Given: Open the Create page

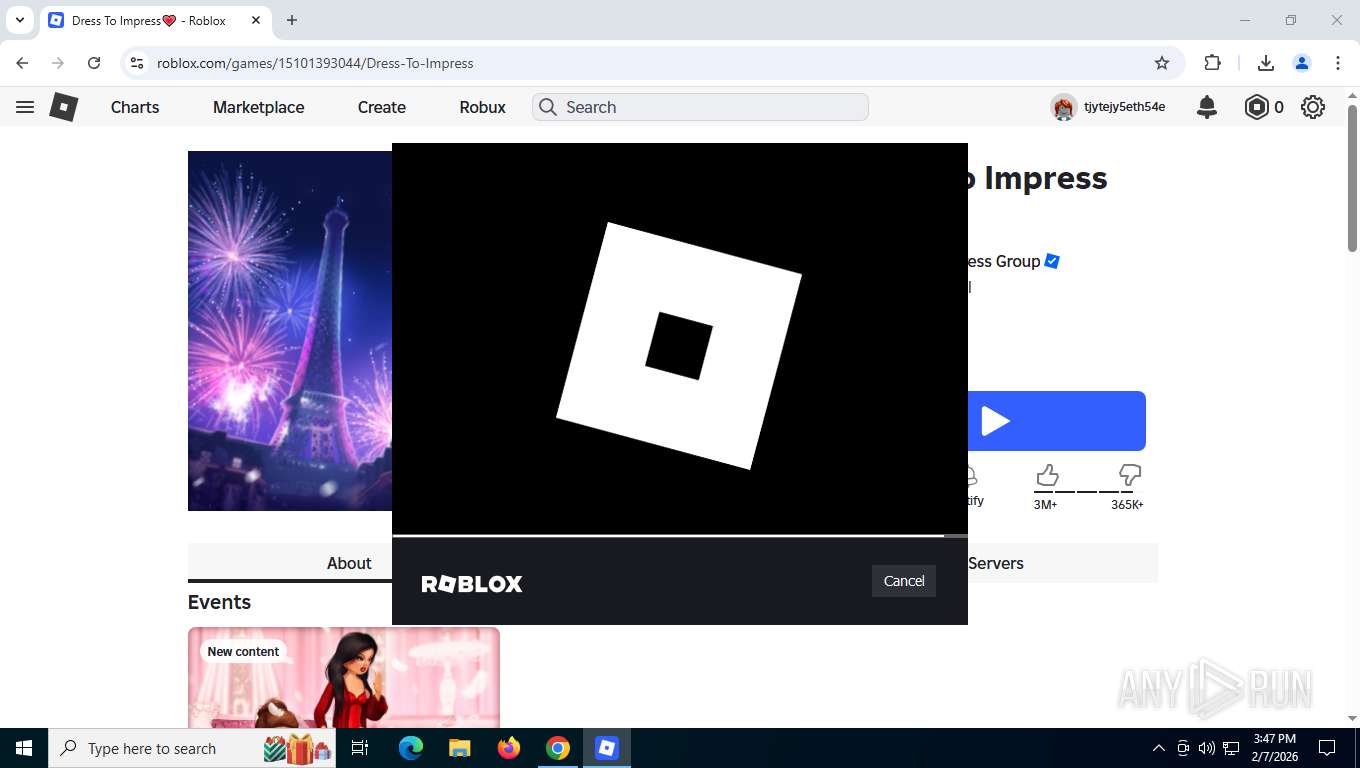Looking at the screenshot, I should [382, 107].
